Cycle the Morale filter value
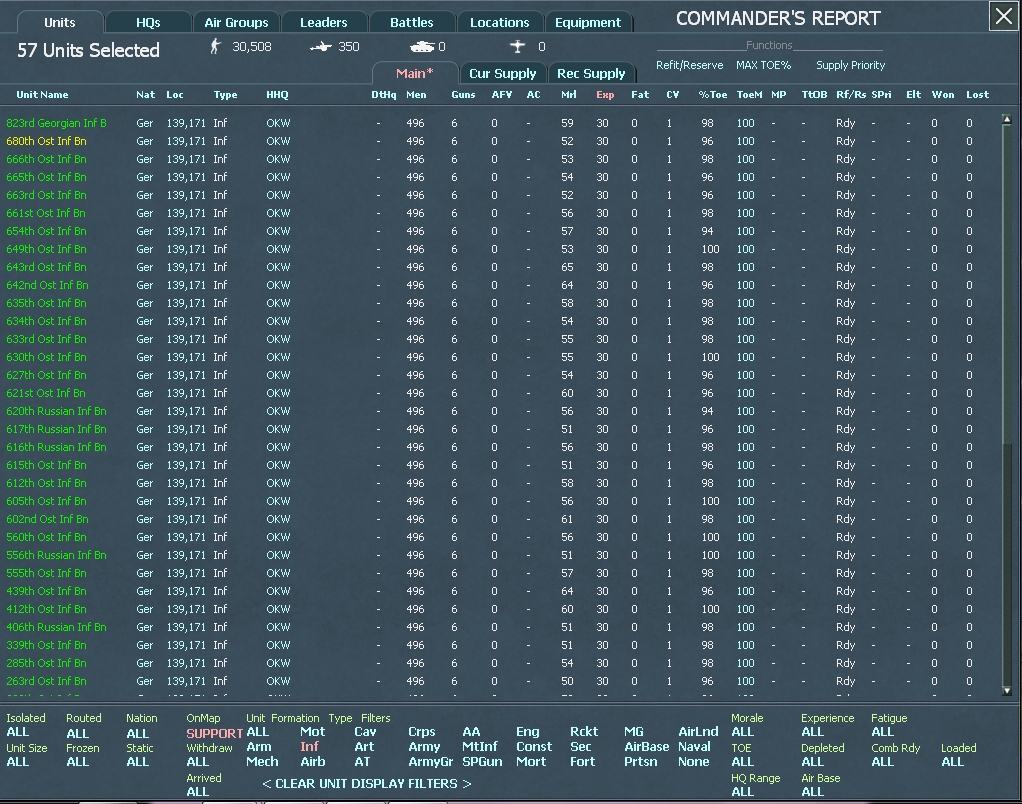 point(742,732)
